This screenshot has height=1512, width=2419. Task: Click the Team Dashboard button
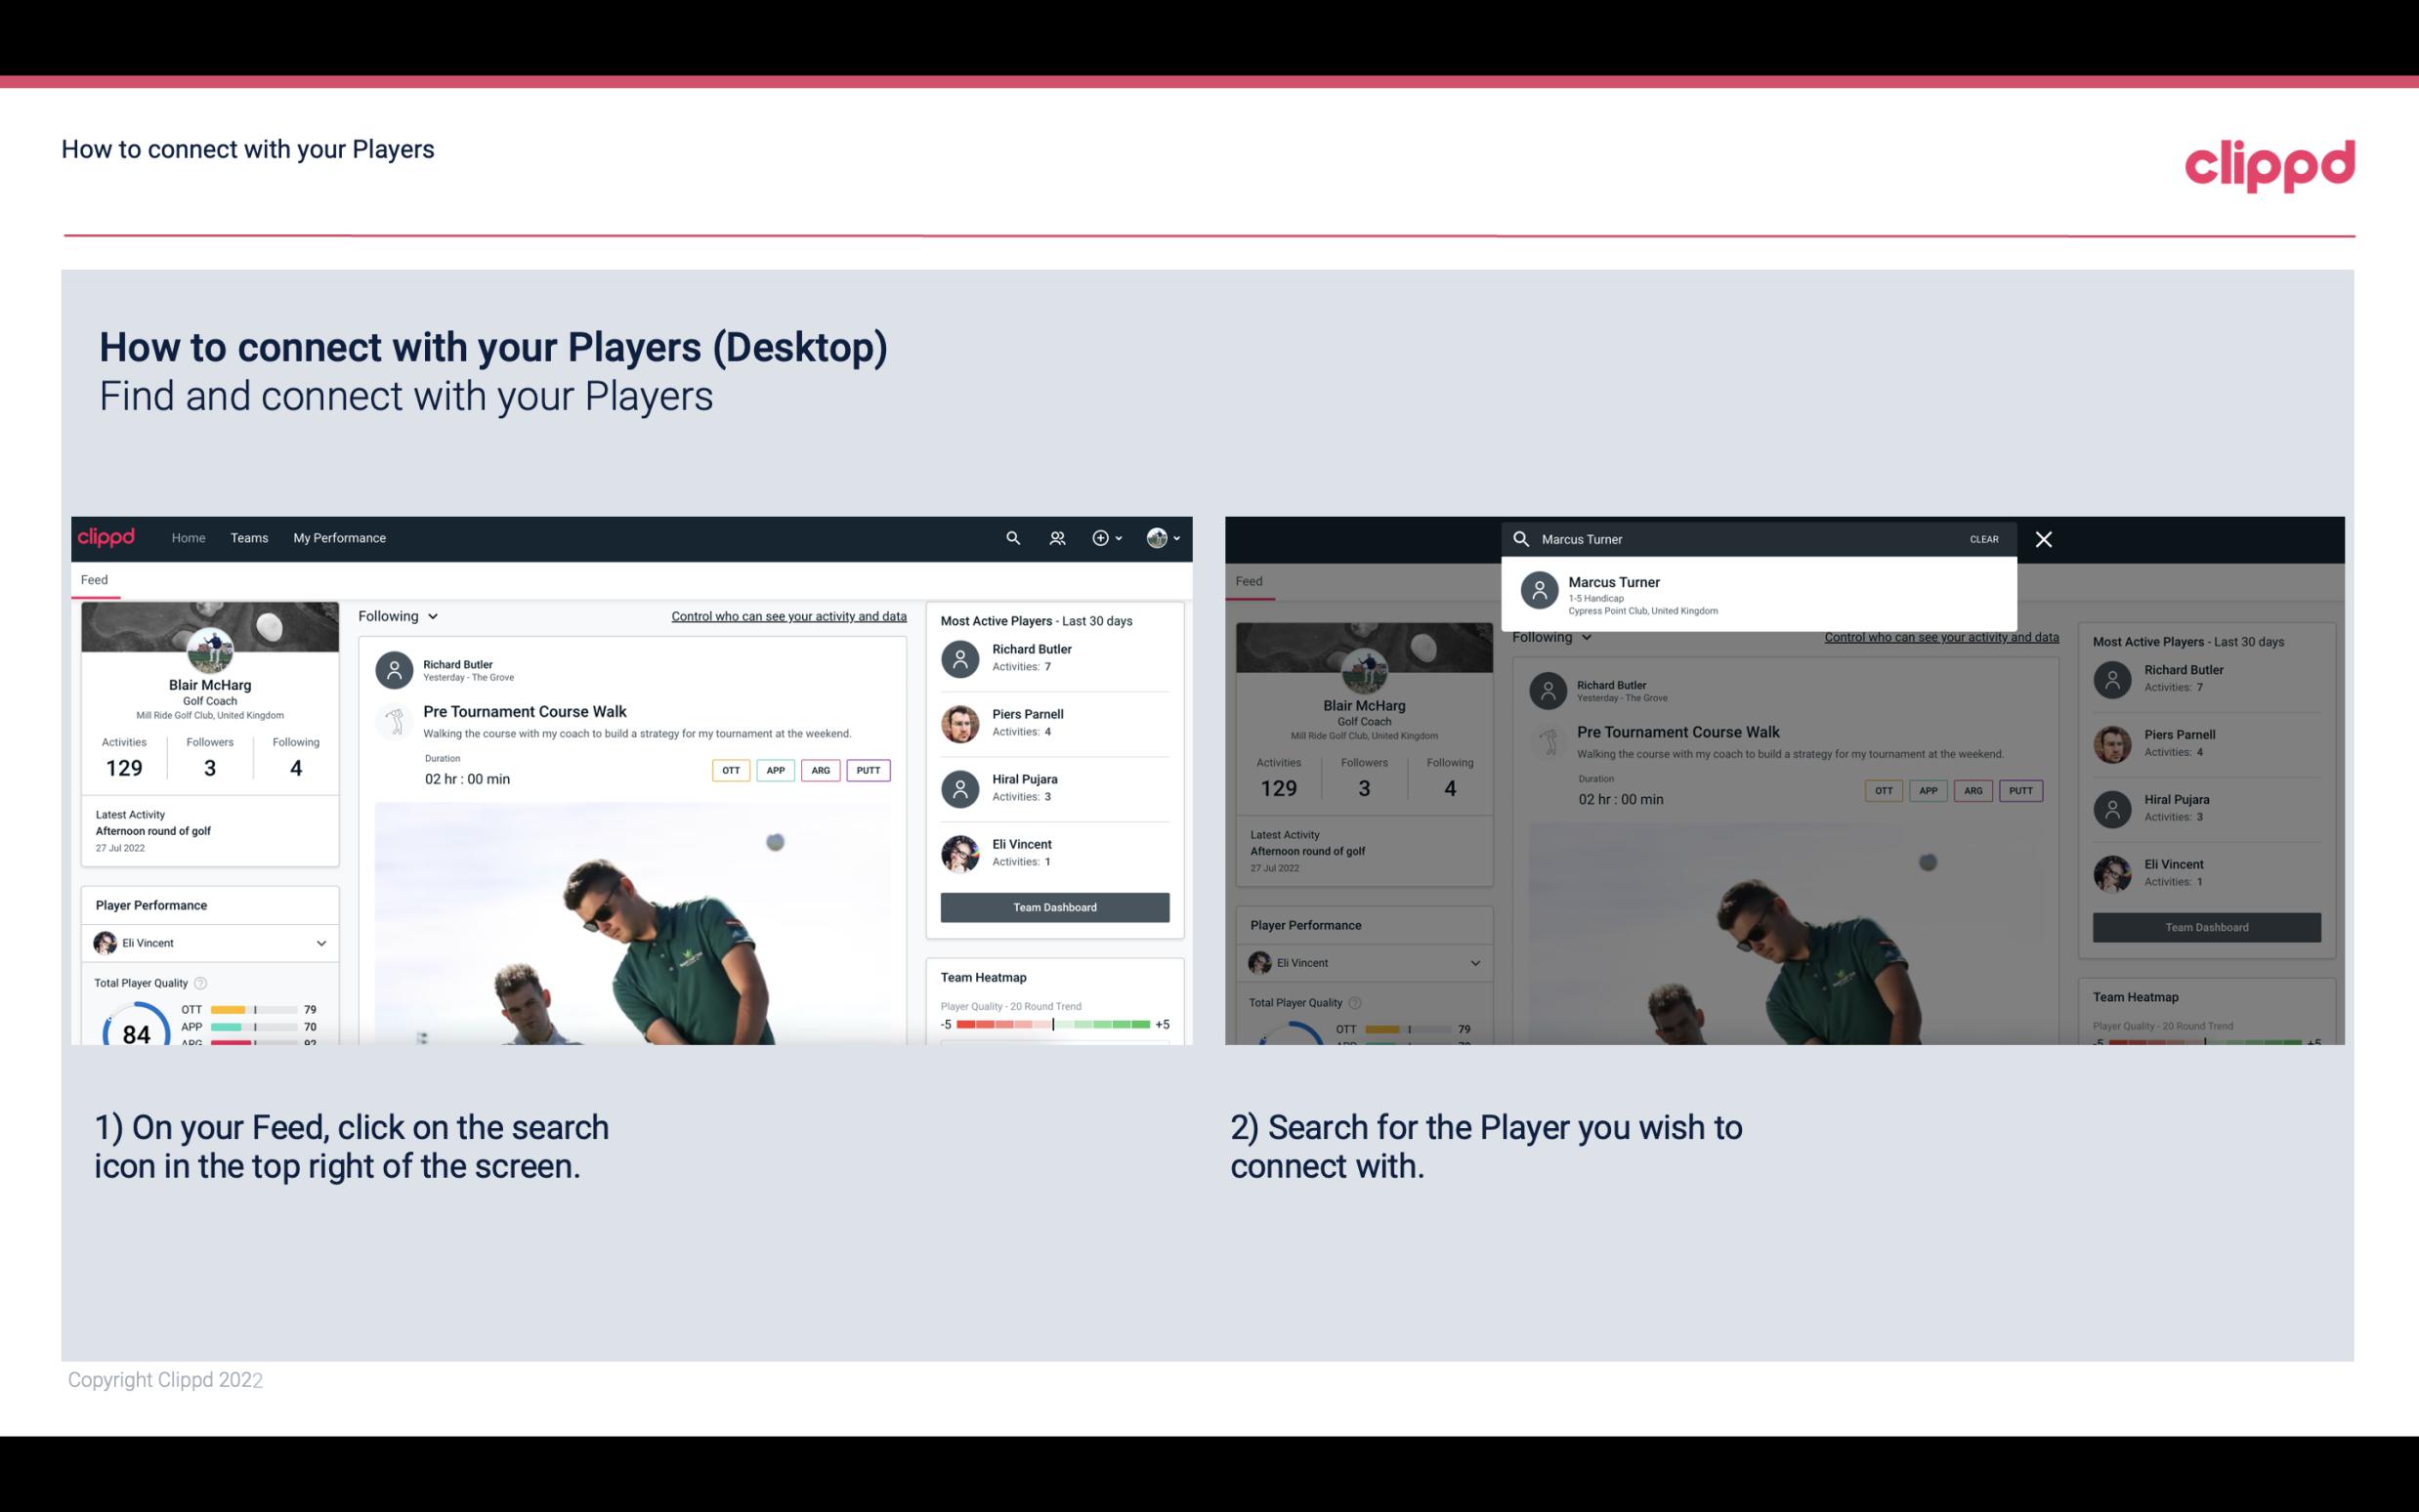(1053, 905)
